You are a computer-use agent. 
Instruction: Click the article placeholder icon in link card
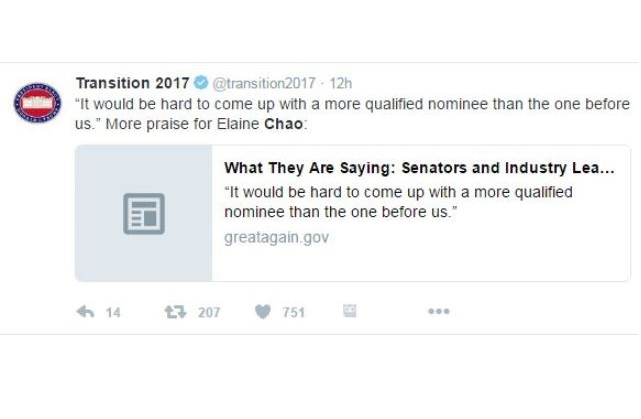(x=144, y=213)
